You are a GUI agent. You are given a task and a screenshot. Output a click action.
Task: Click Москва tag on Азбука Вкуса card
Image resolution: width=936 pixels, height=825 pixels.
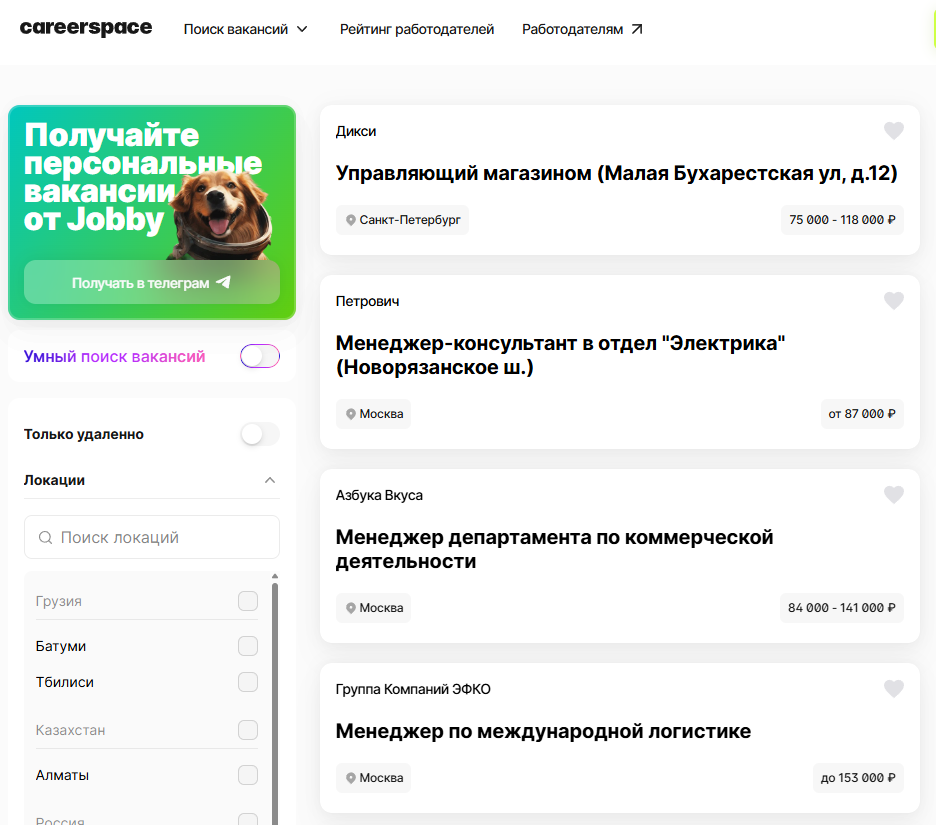(373, 608)
